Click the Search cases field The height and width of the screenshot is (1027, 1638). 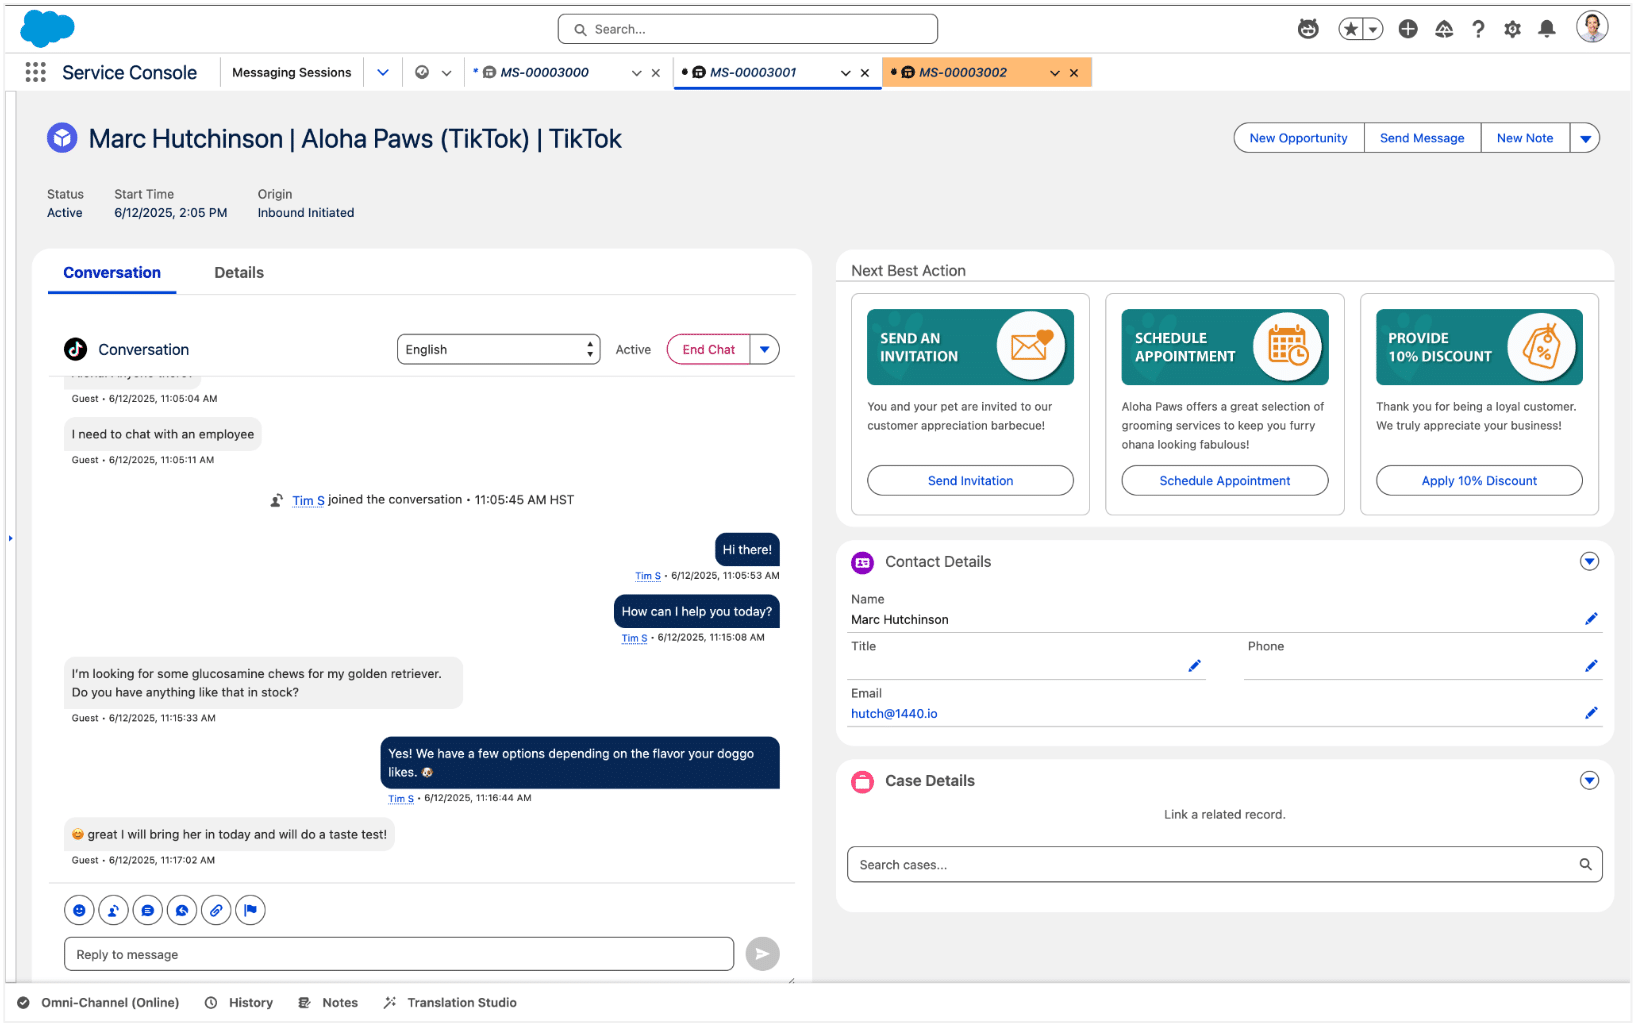coord(1224,865)
